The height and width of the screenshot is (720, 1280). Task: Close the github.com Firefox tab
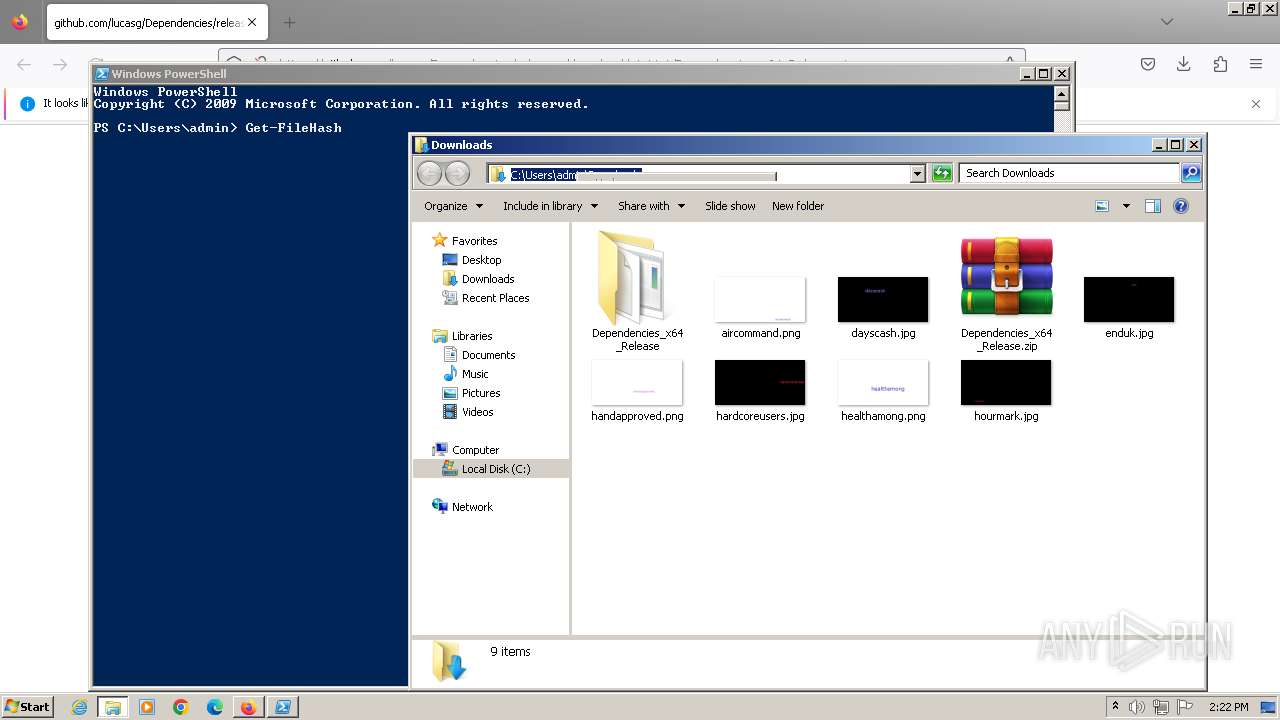point(251,22)
